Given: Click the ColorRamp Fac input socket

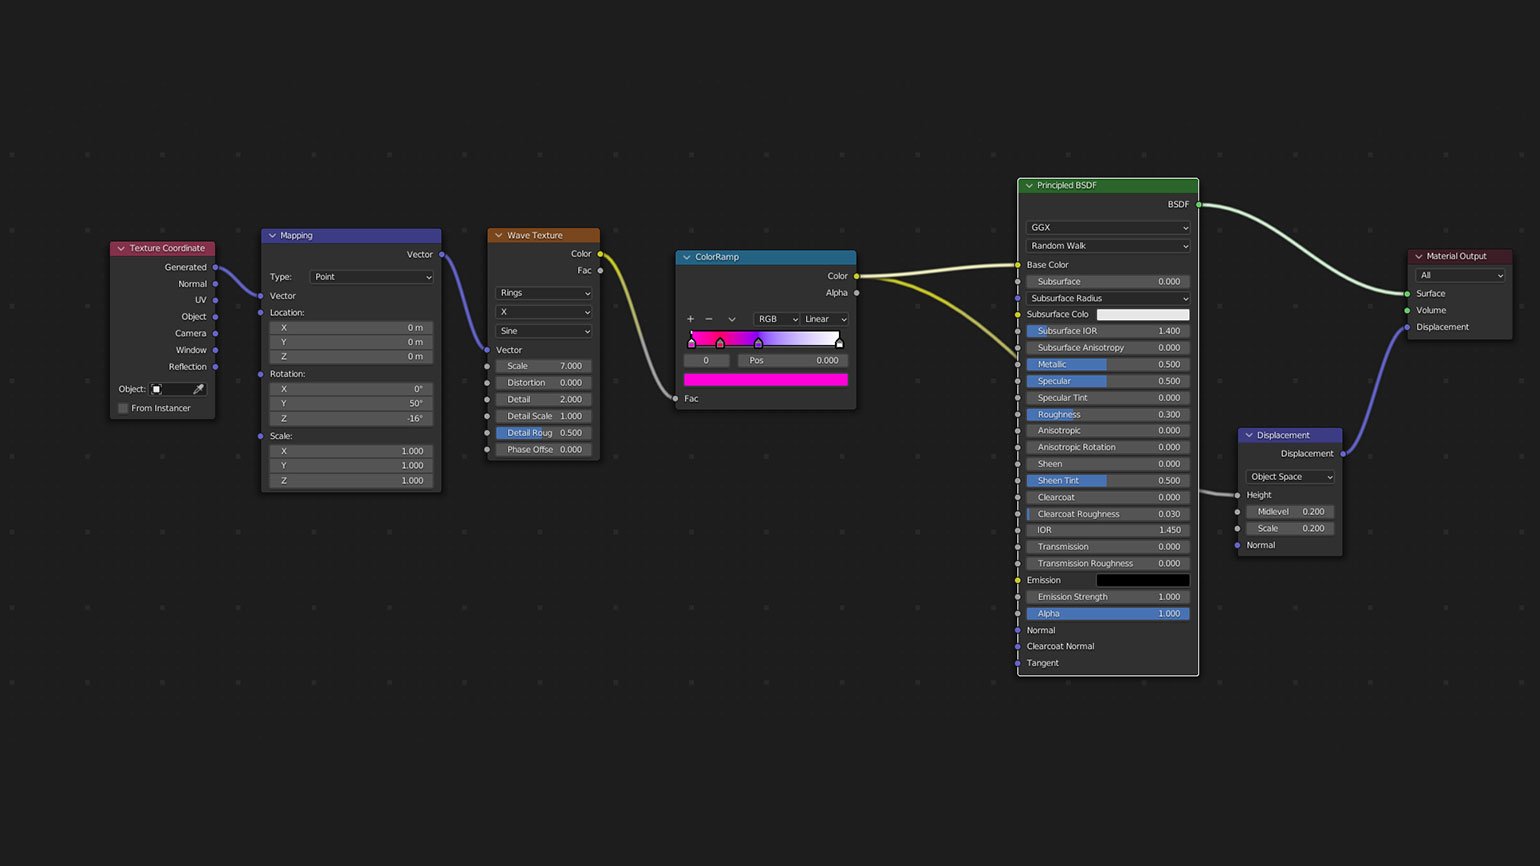Looking at the screenshot, I should 676,398.
